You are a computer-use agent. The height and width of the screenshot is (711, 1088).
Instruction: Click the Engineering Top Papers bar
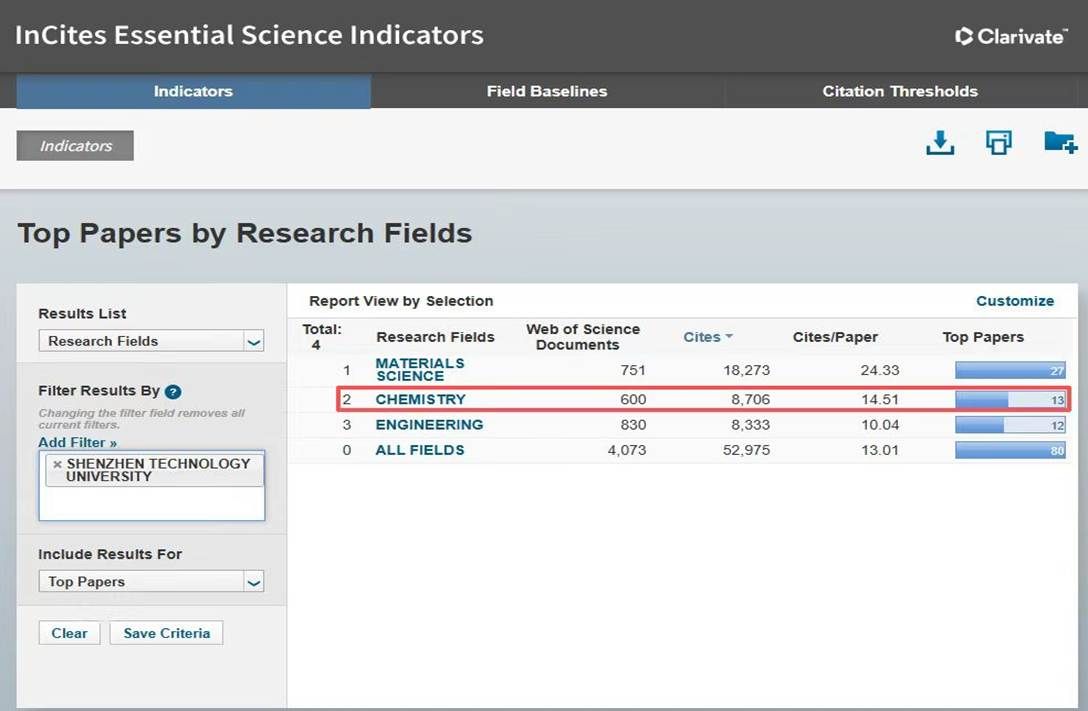pyautogui.click(x=1009, y=425)
